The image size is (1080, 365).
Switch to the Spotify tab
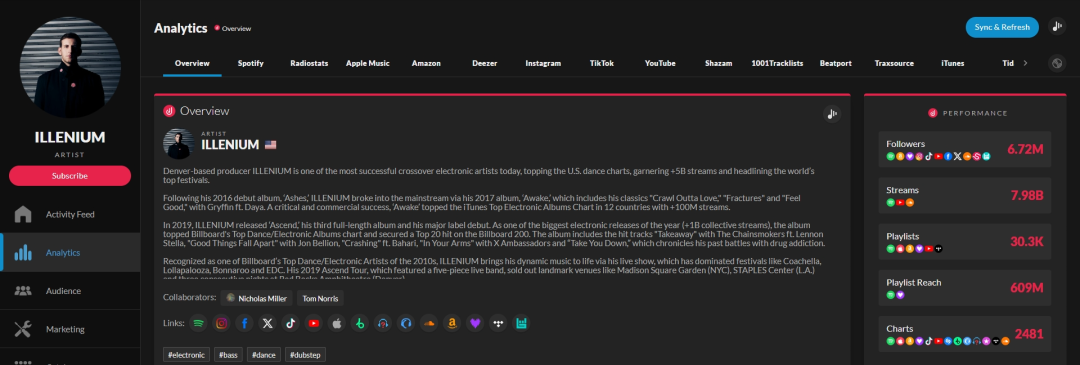pos(251,63)
